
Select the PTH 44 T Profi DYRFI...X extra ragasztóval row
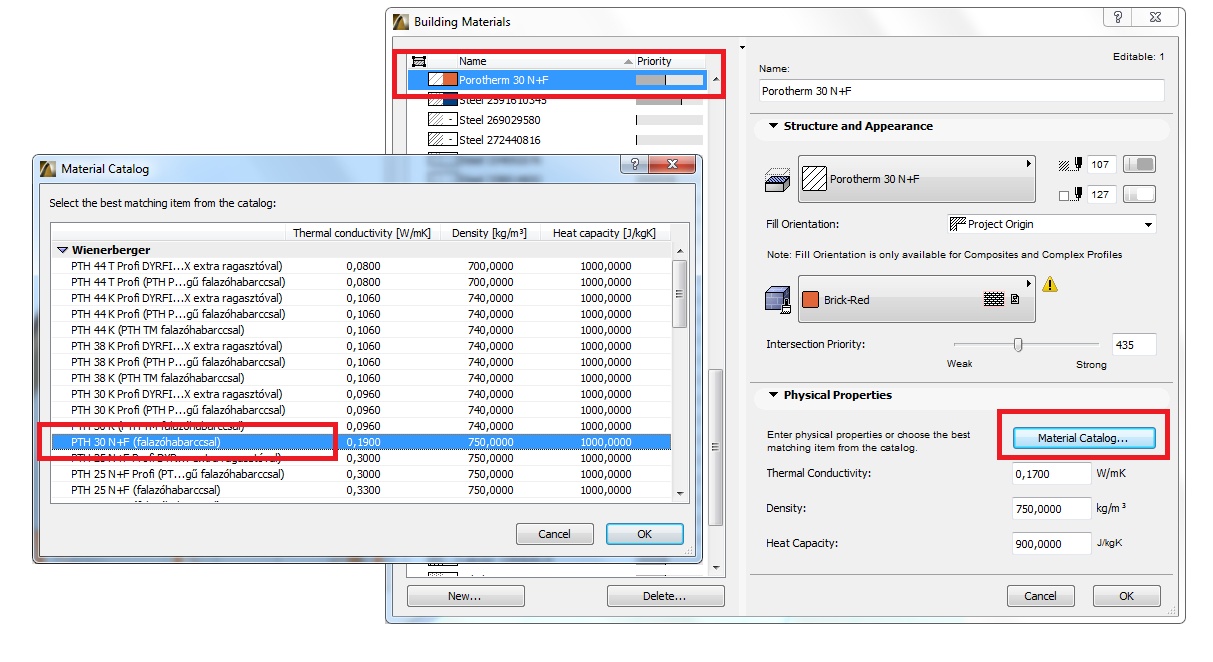[361, 266]
